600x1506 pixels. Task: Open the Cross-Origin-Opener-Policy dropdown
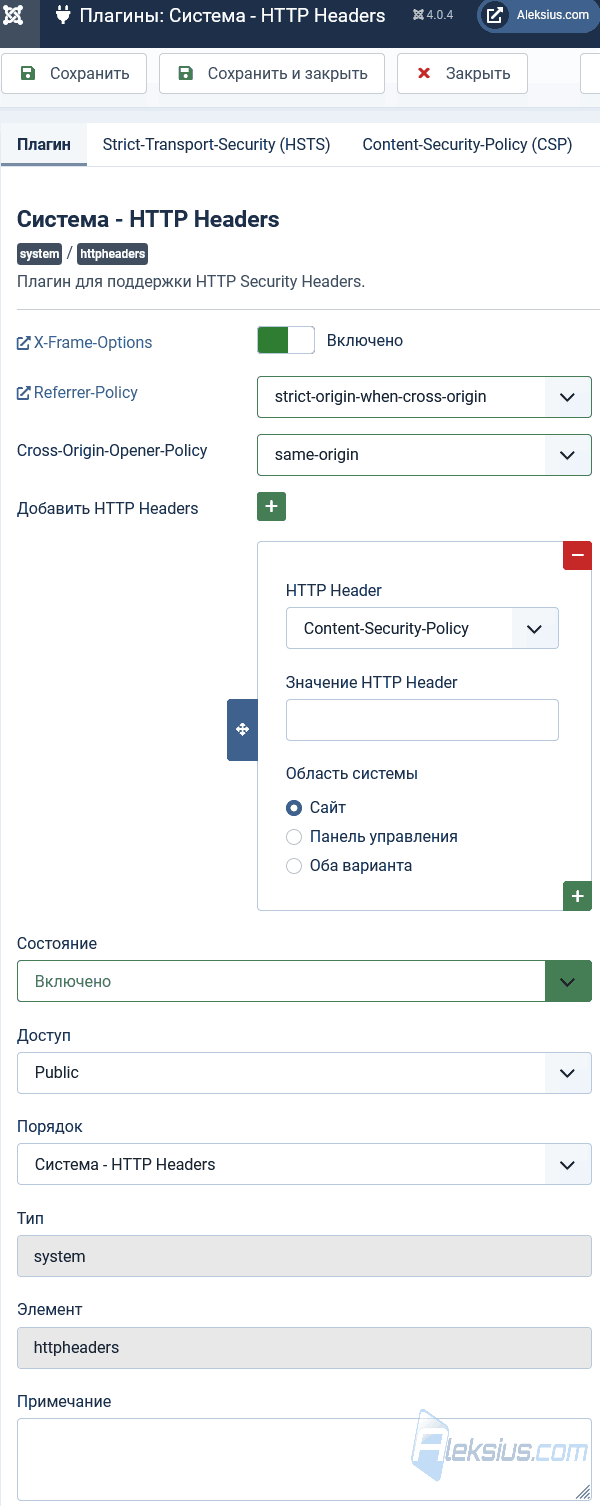point(424,455)
